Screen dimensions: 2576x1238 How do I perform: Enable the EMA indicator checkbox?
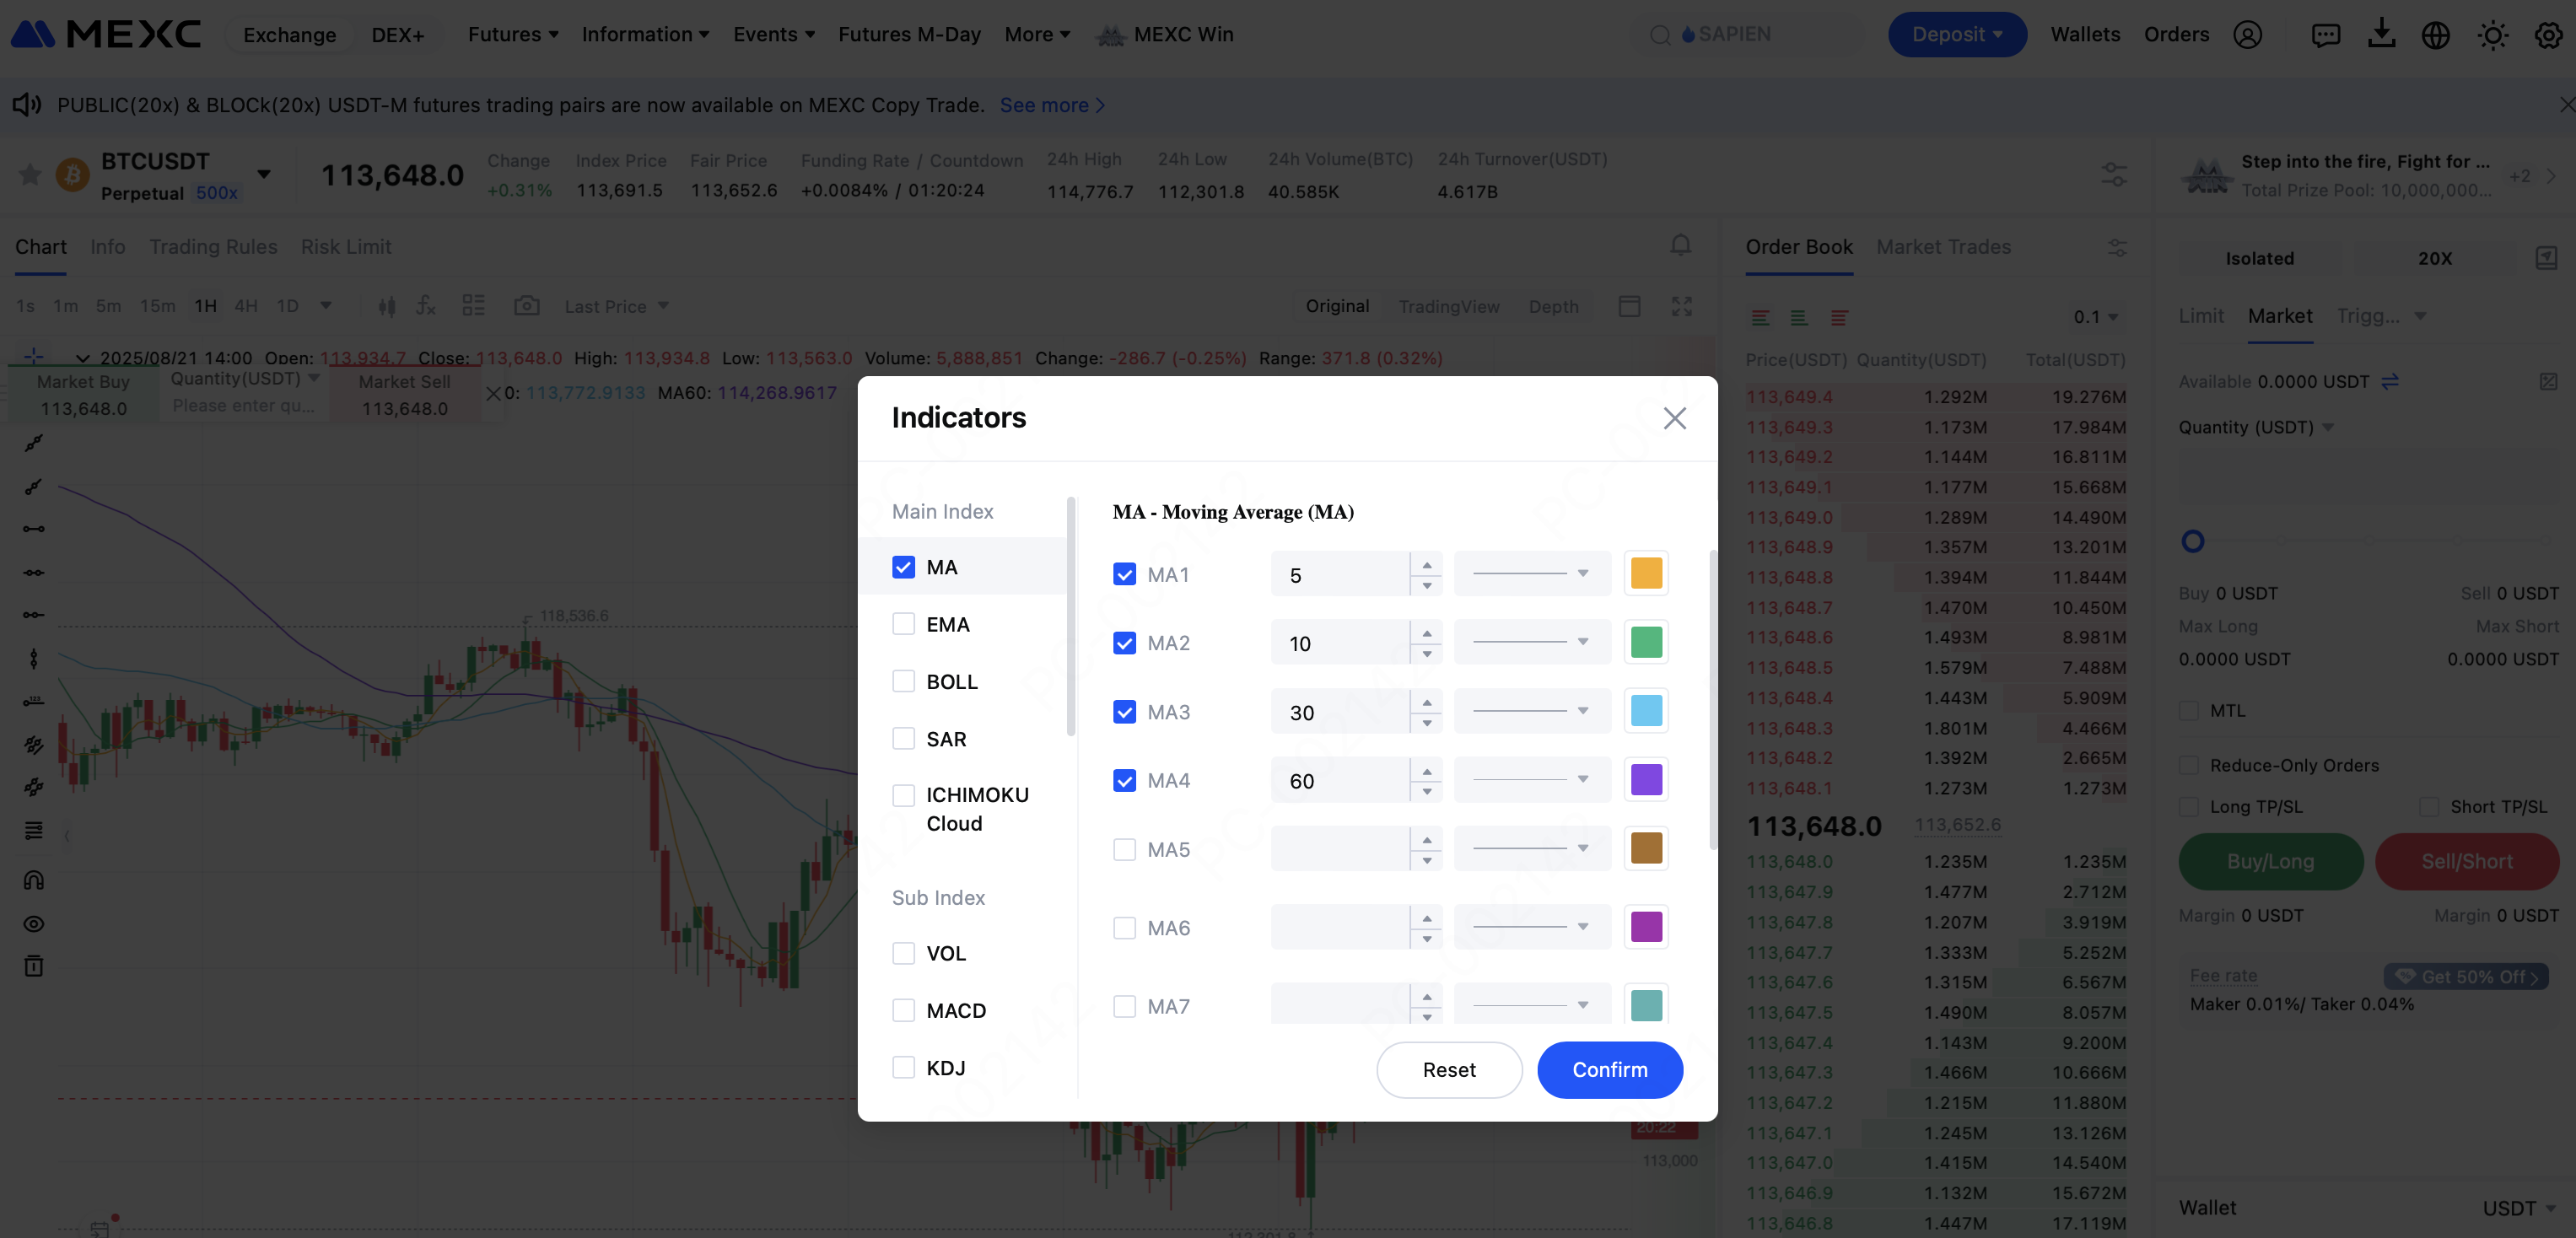tap(903, 624)
